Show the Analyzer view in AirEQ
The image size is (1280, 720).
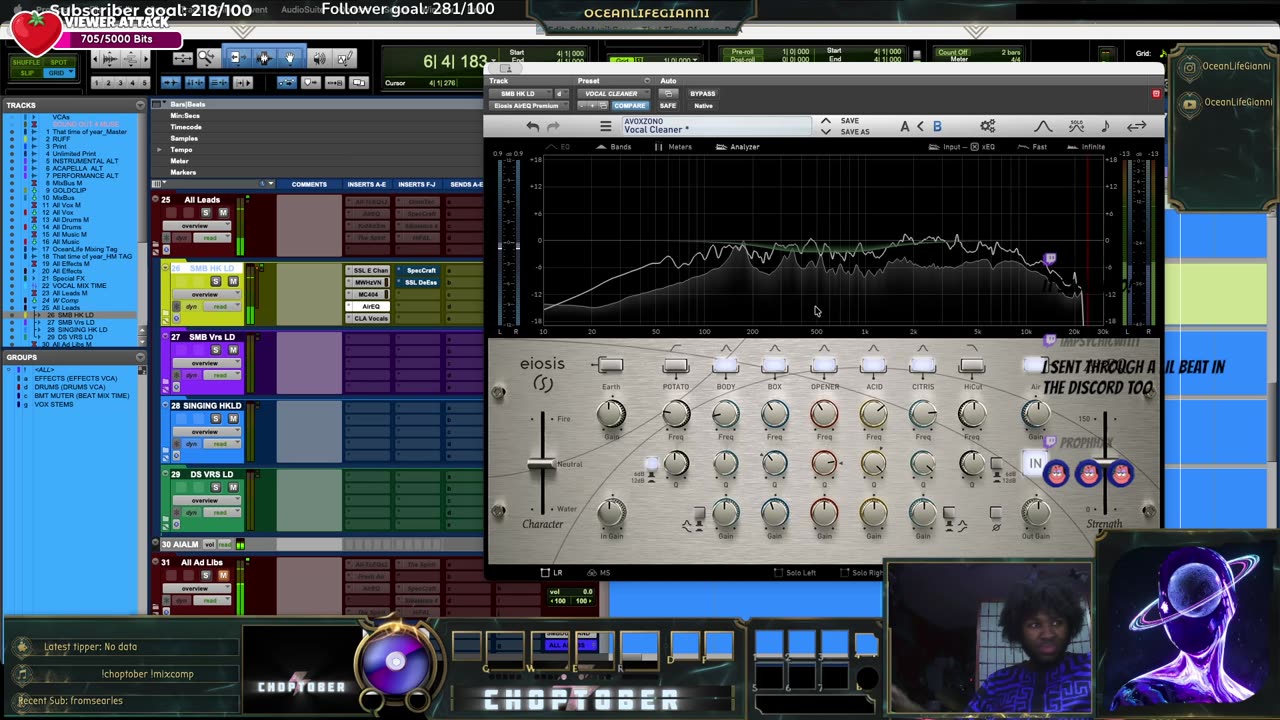point(738,147)
